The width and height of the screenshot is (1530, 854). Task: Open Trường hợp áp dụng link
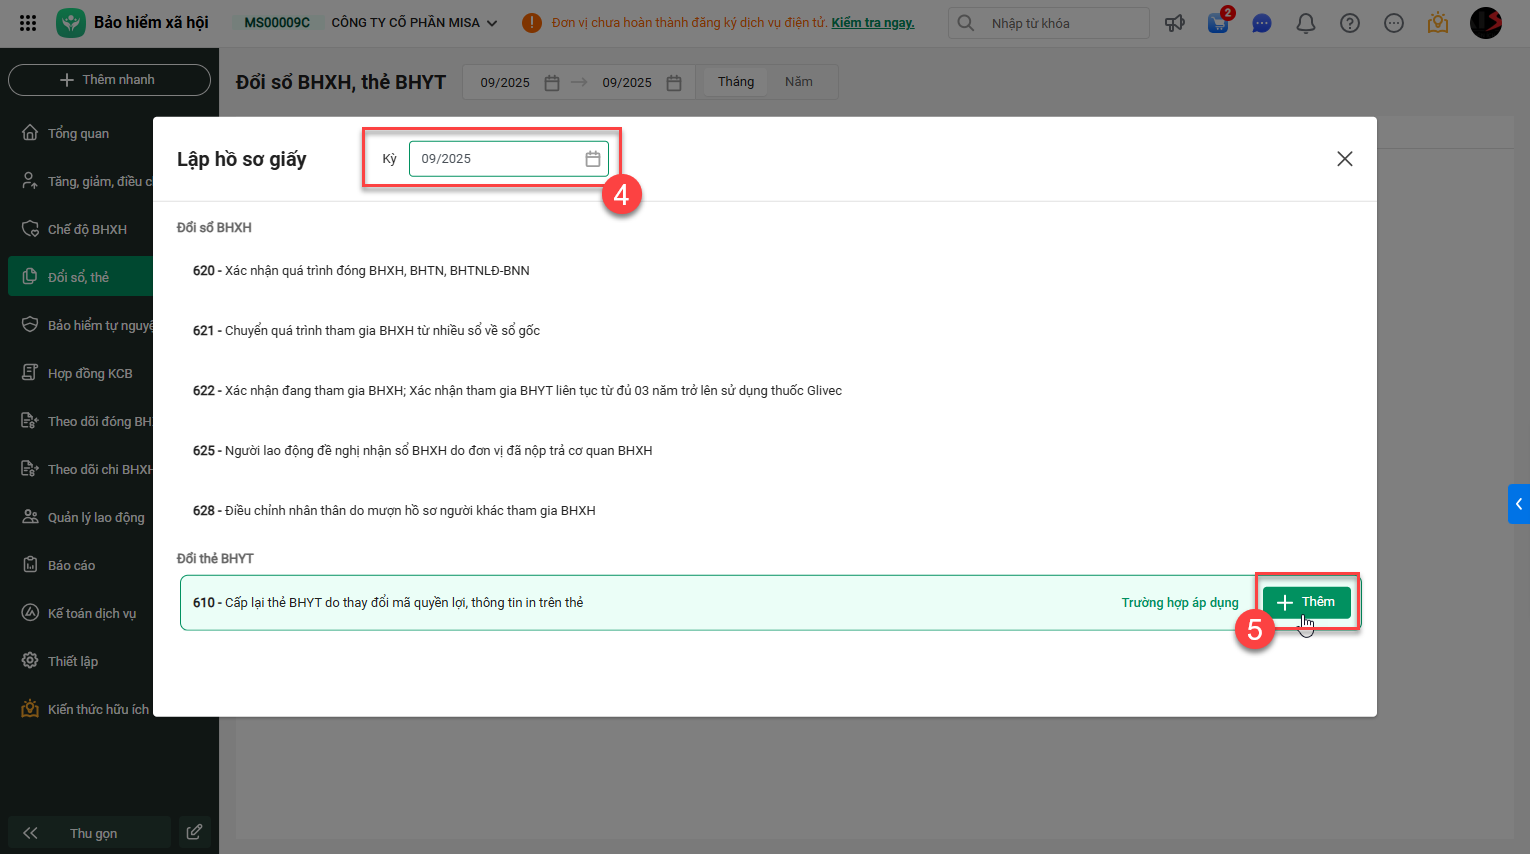point(1180,603)
